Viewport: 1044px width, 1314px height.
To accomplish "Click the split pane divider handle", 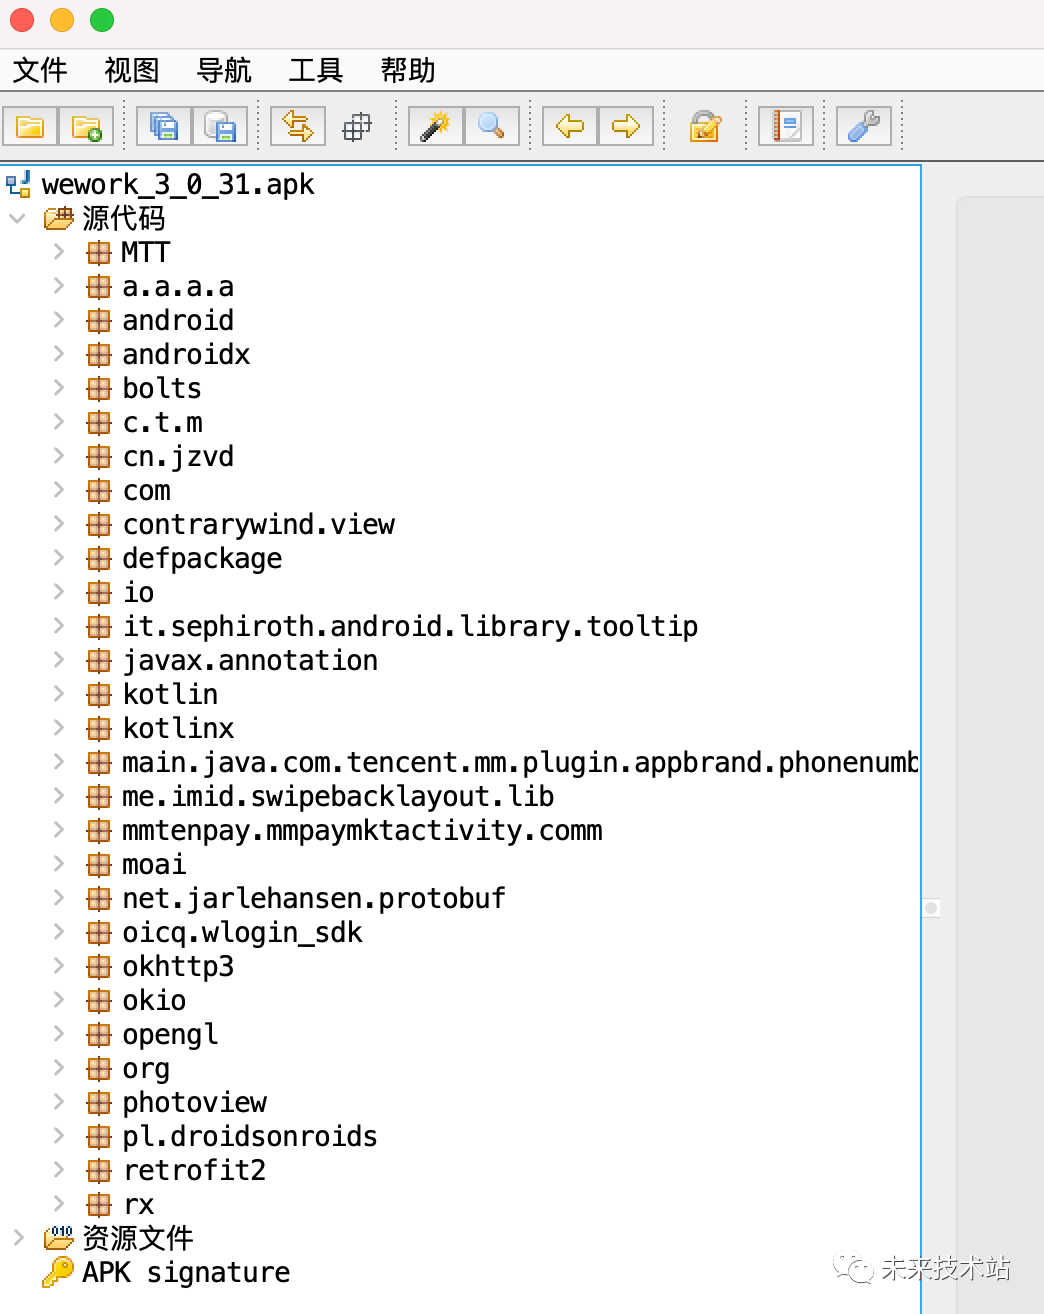I will [931, 908].
